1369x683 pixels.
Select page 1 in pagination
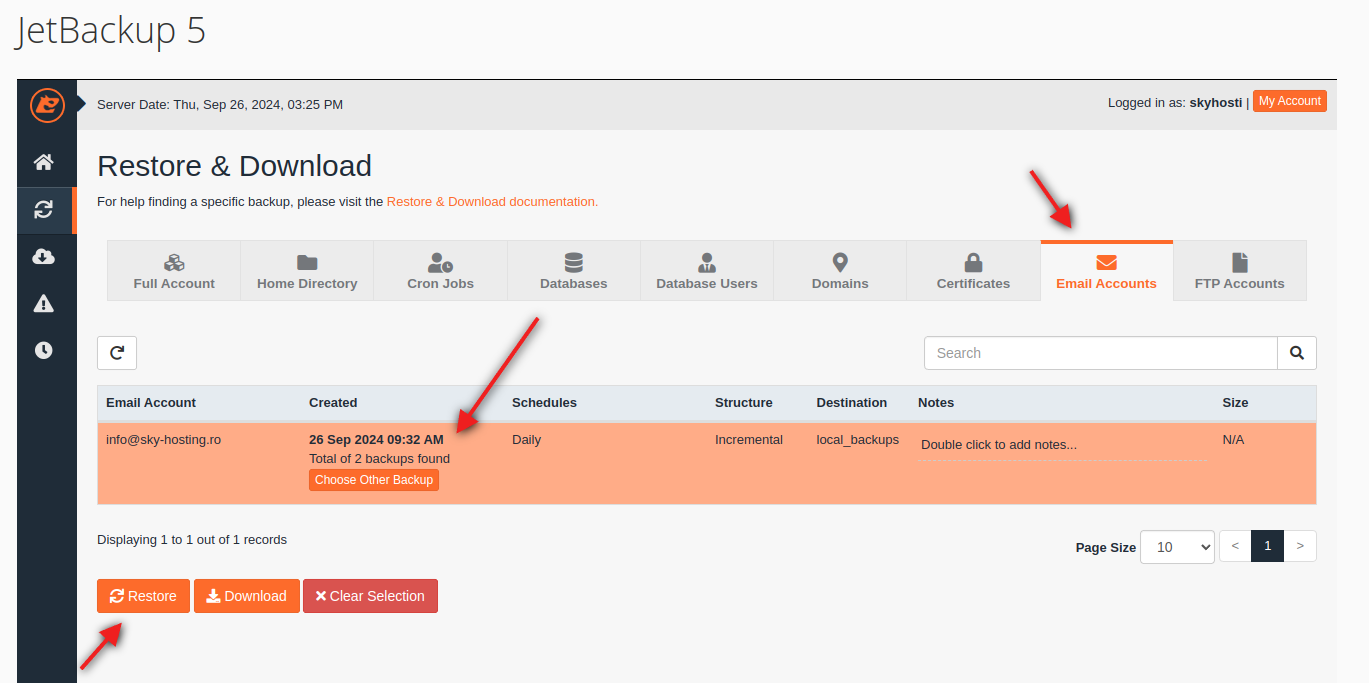[x=1268, y=546]
